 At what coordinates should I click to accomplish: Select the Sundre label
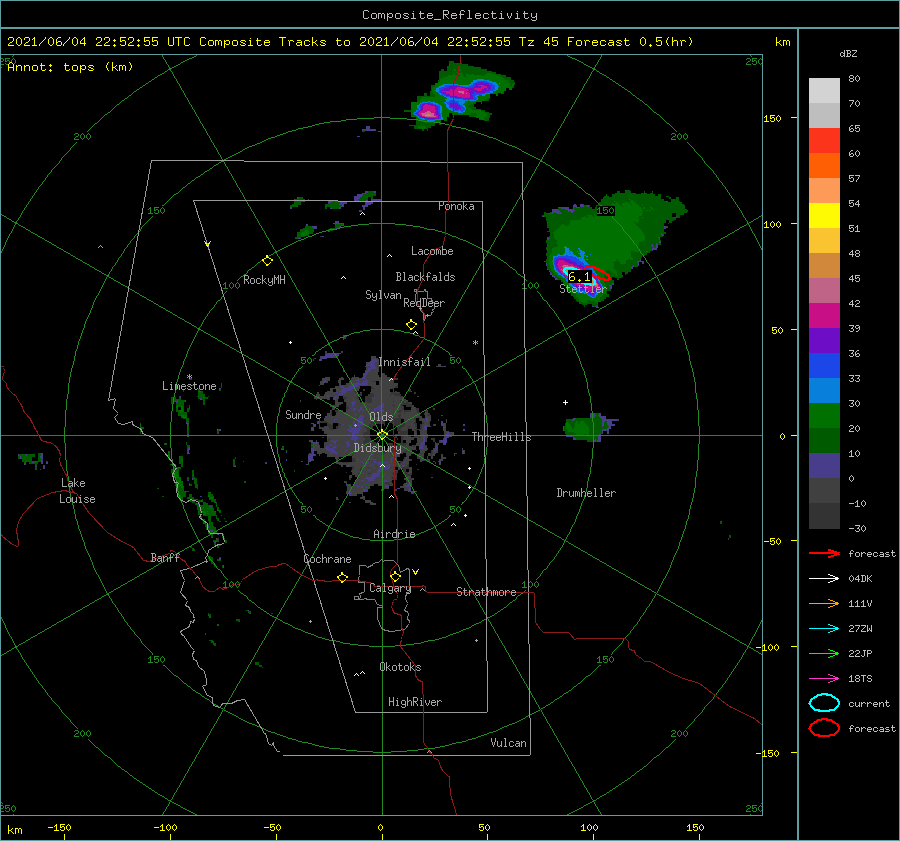(303, 414)
